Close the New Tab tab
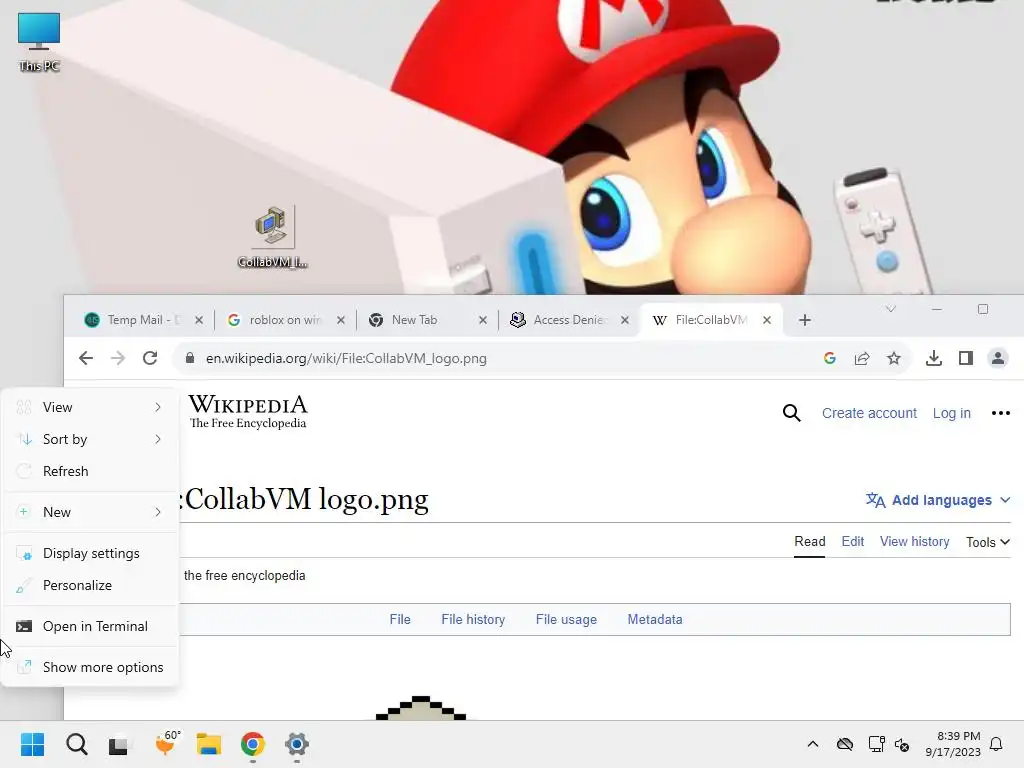This screenshot has width=1024, height=768. click(483, 320)
